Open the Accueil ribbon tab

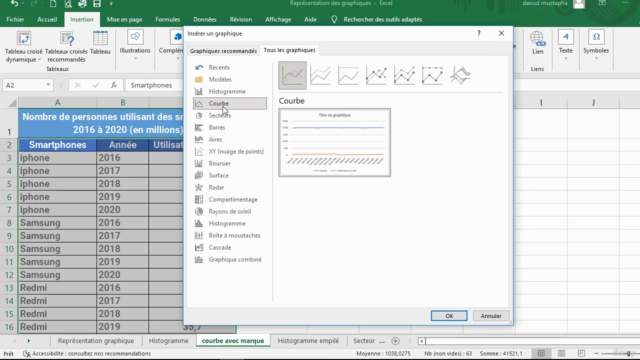point(47,19)
